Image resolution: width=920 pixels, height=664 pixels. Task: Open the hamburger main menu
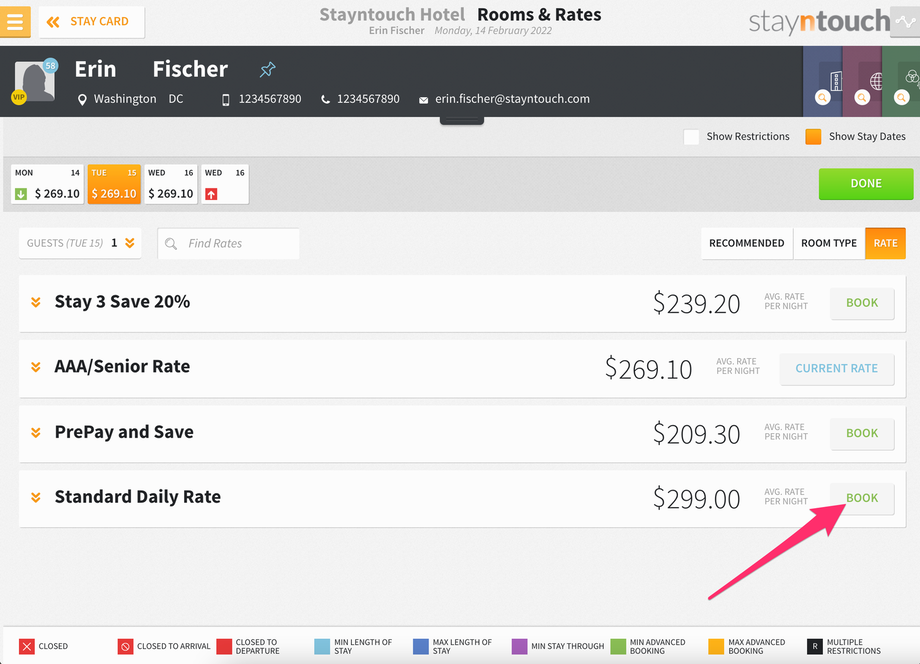click(15, 22)
